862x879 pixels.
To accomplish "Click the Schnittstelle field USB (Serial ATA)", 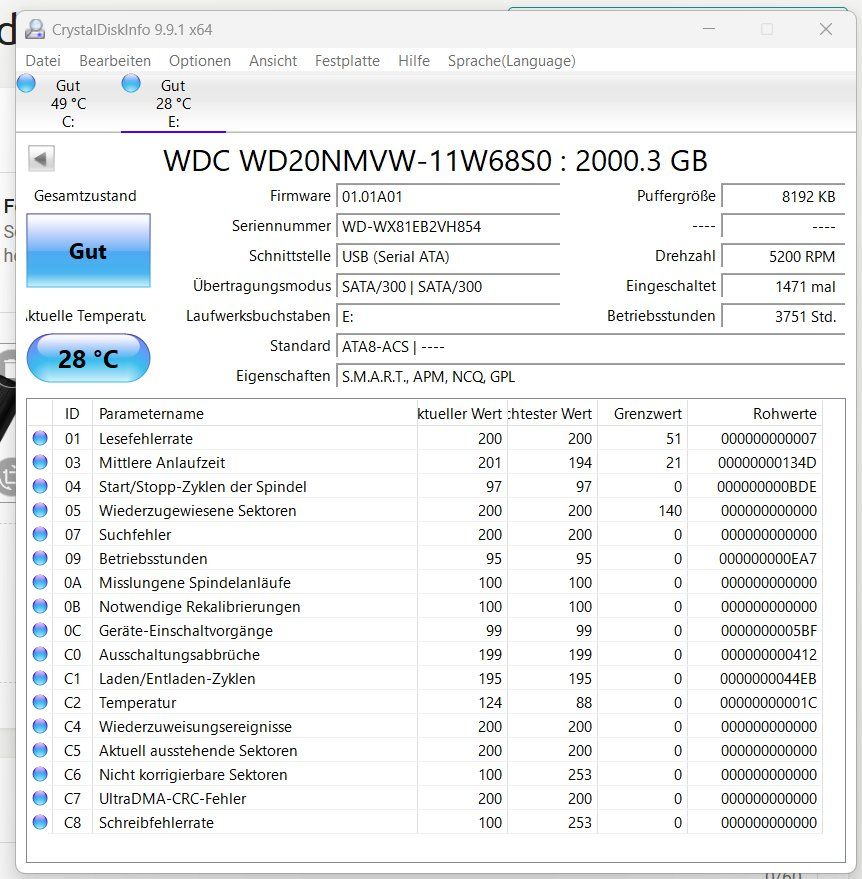I will point(447,257).
